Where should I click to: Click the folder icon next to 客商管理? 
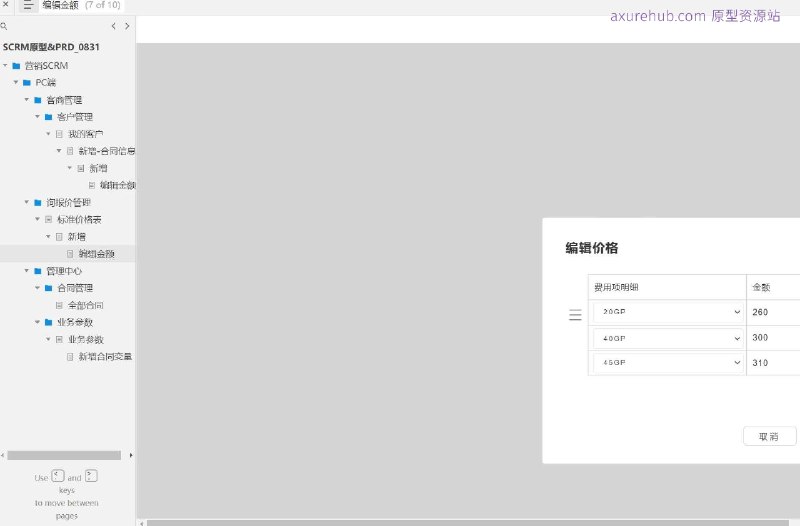[x=38, y=100]
